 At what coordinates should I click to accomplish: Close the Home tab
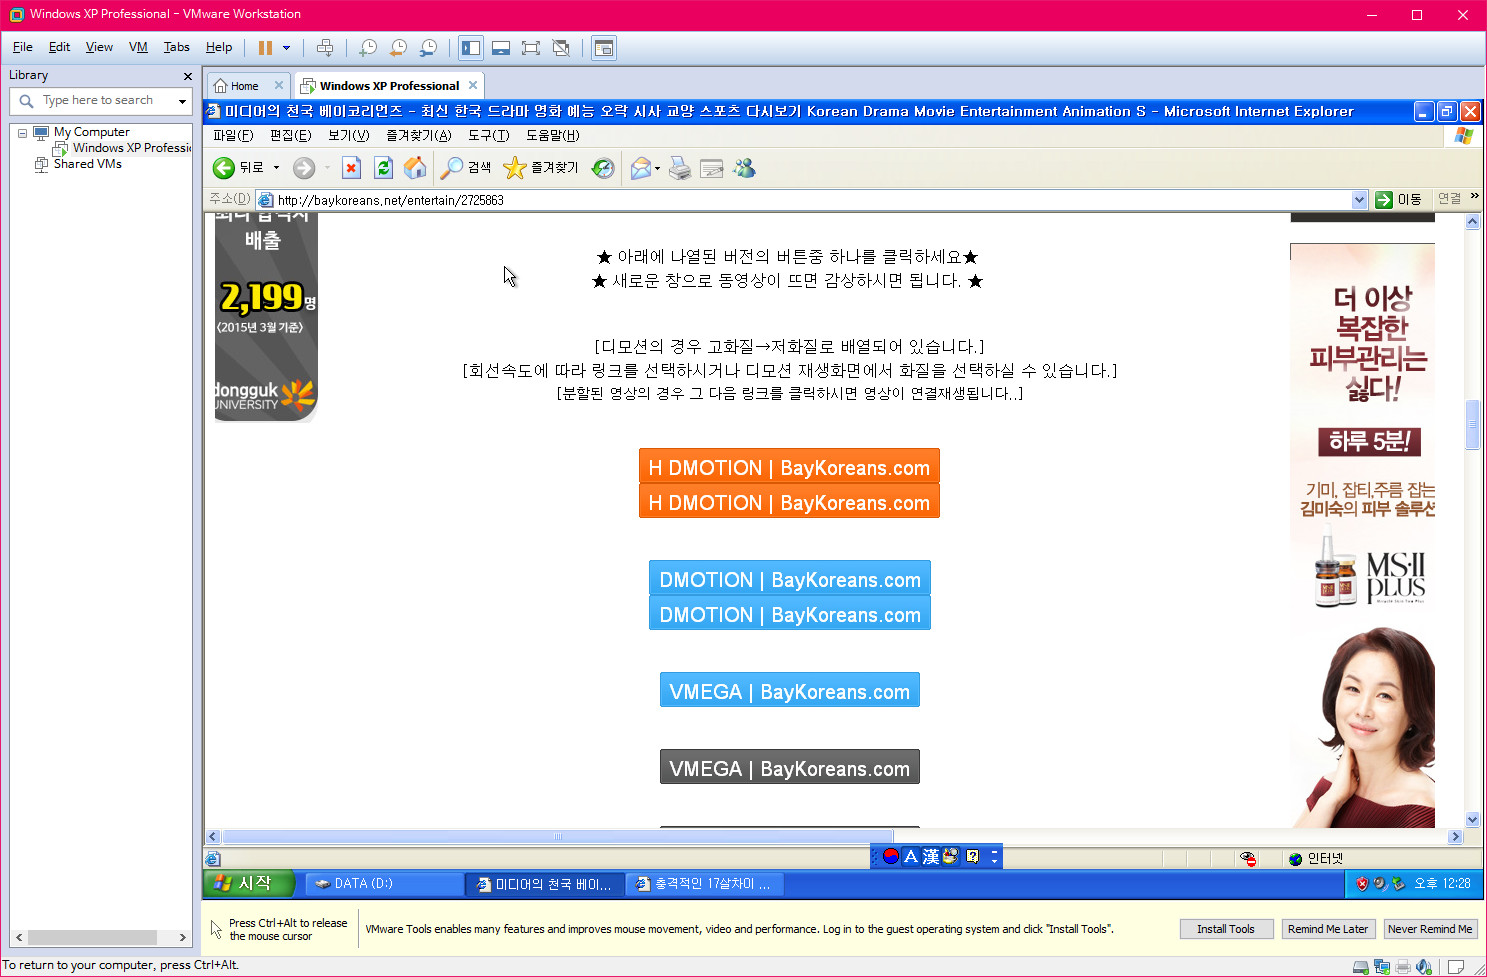click(279, 85)
